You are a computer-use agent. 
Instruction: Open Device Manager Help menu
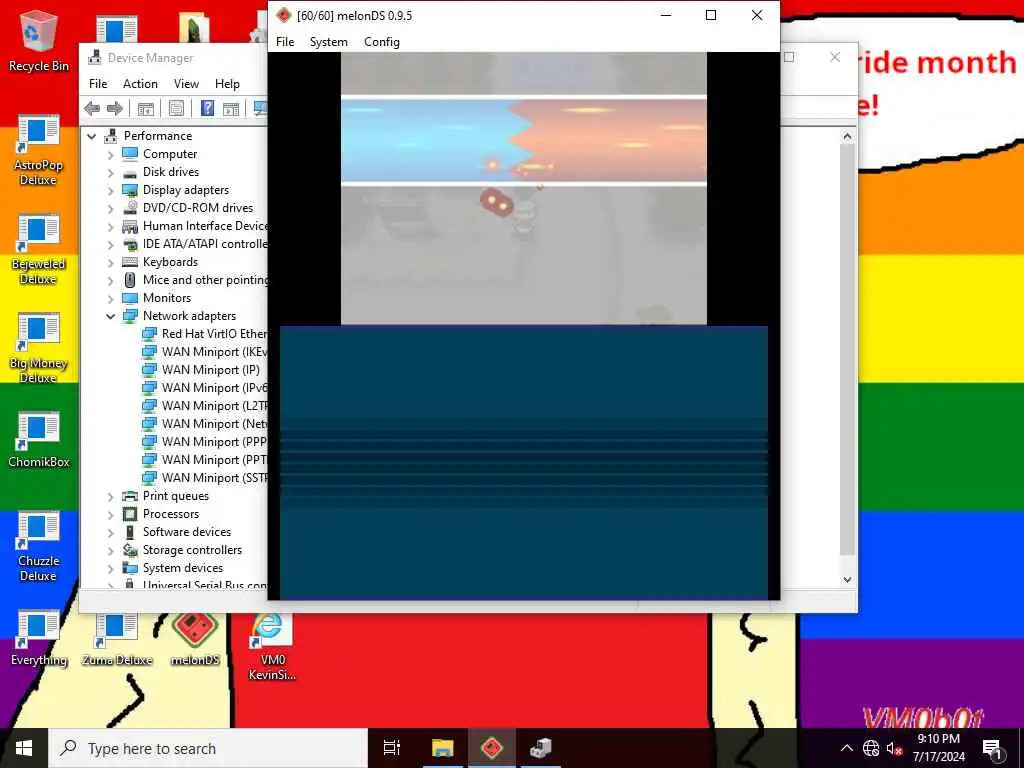point(227,84)
